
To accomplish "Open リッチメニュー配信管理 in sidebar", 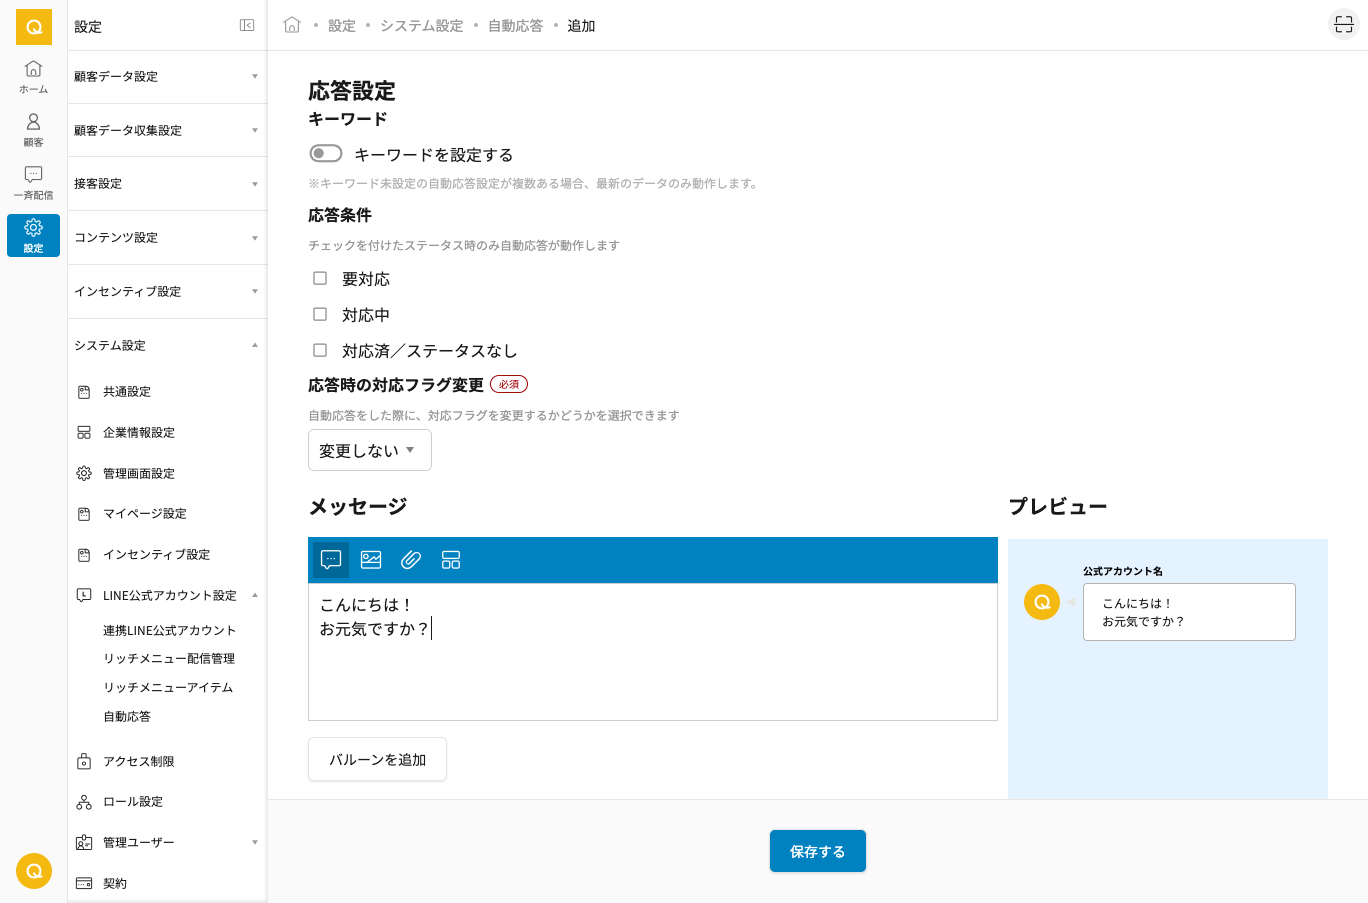I will (x=169, y=659).
